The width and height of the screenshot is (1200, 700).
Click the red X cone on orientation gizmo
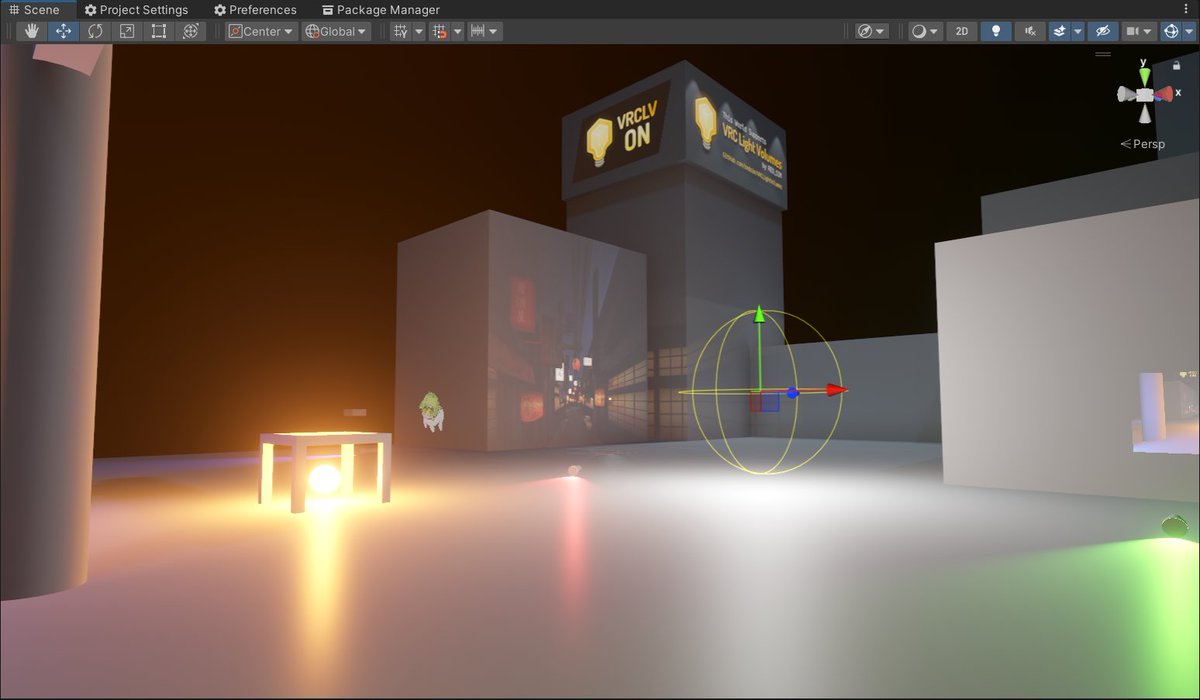click(1166, 94)
